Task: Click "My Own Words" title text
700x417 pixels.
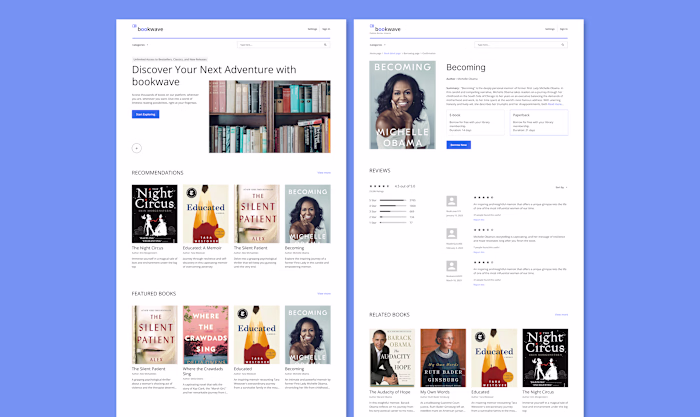Action: pyautogui.click(x=435, y=392)
